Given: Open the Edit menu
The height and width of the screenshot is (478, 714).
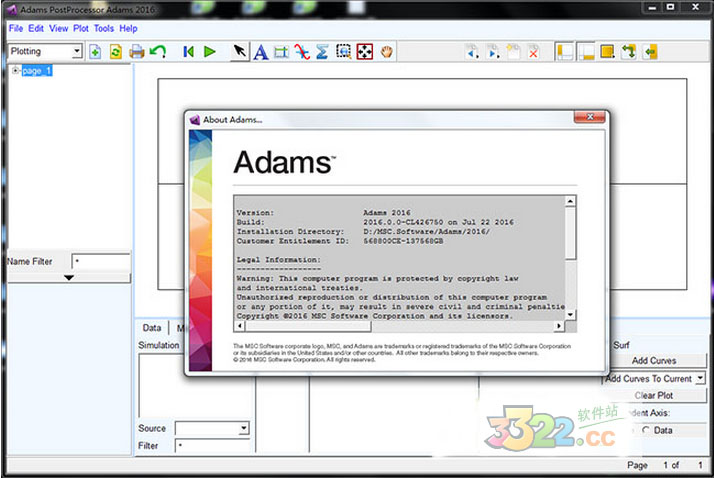Looking at the screenshot, I should tap(36, 28).
